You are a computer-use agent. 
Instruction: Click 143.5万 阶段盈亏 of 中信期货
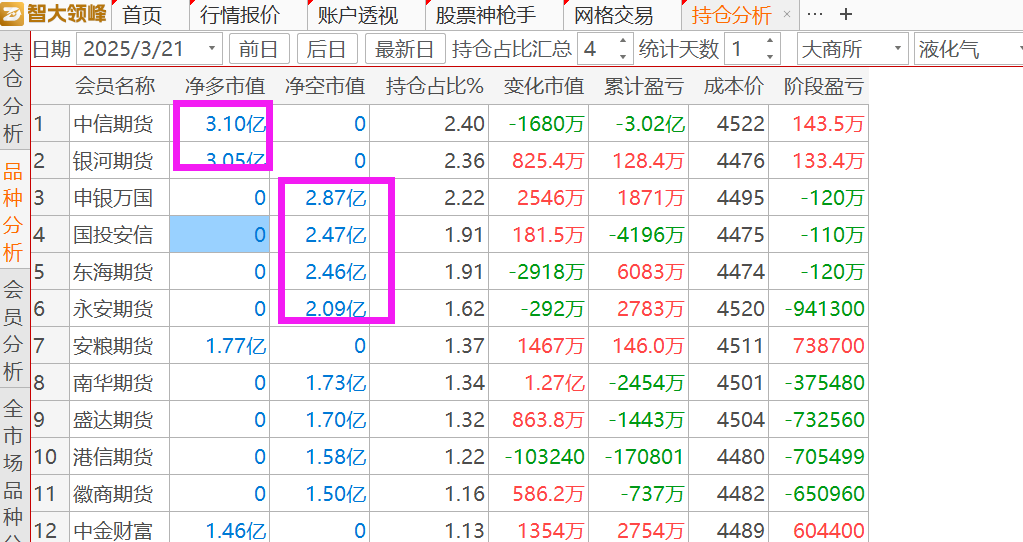tap(828, 123)
